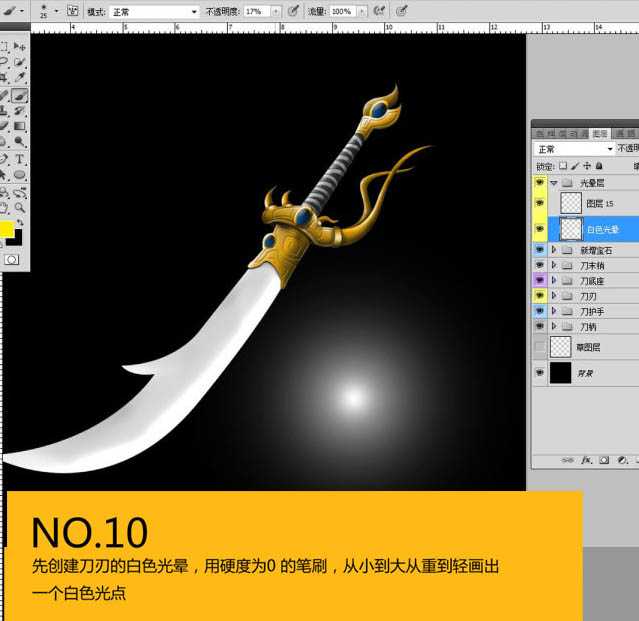This screenshot has width=639, height=621.
Task: Open the layer blend mode 正常 dropdown
Action: pyautogui.click(x=574, y=149)
